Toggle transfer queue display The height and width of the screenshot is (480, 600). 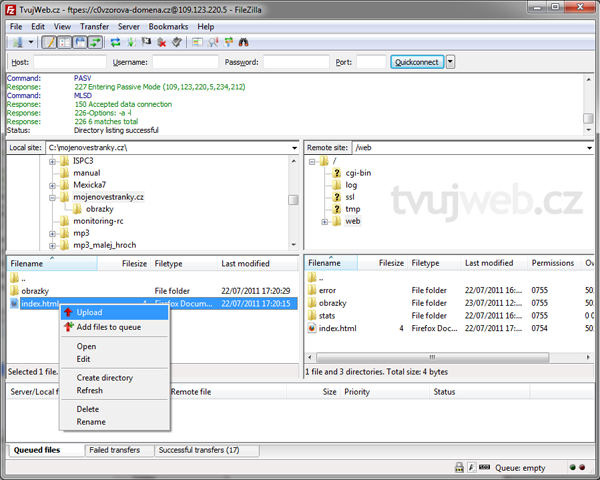pyautogui.click(x=95, y=42)
